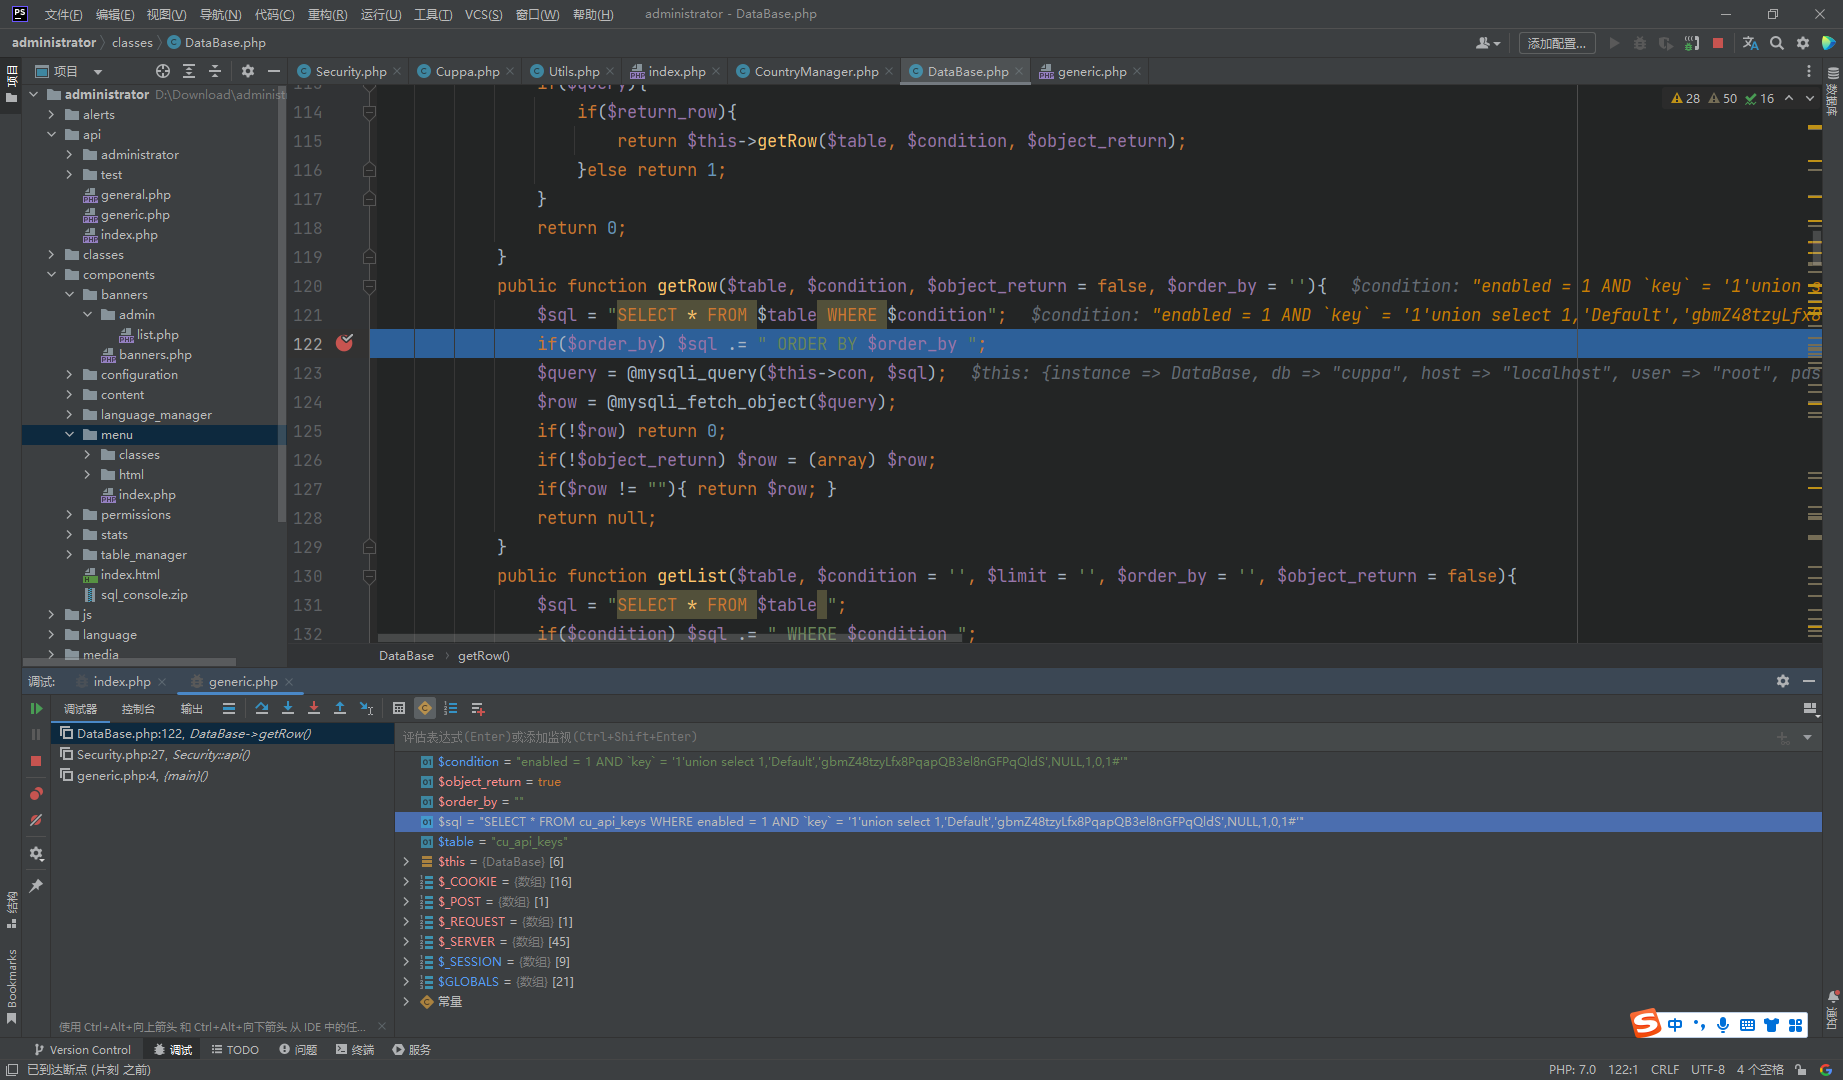The image size is (1843, 1080).
Task: Toggle the class-names display button in variables toolbar
Action: 425,709
